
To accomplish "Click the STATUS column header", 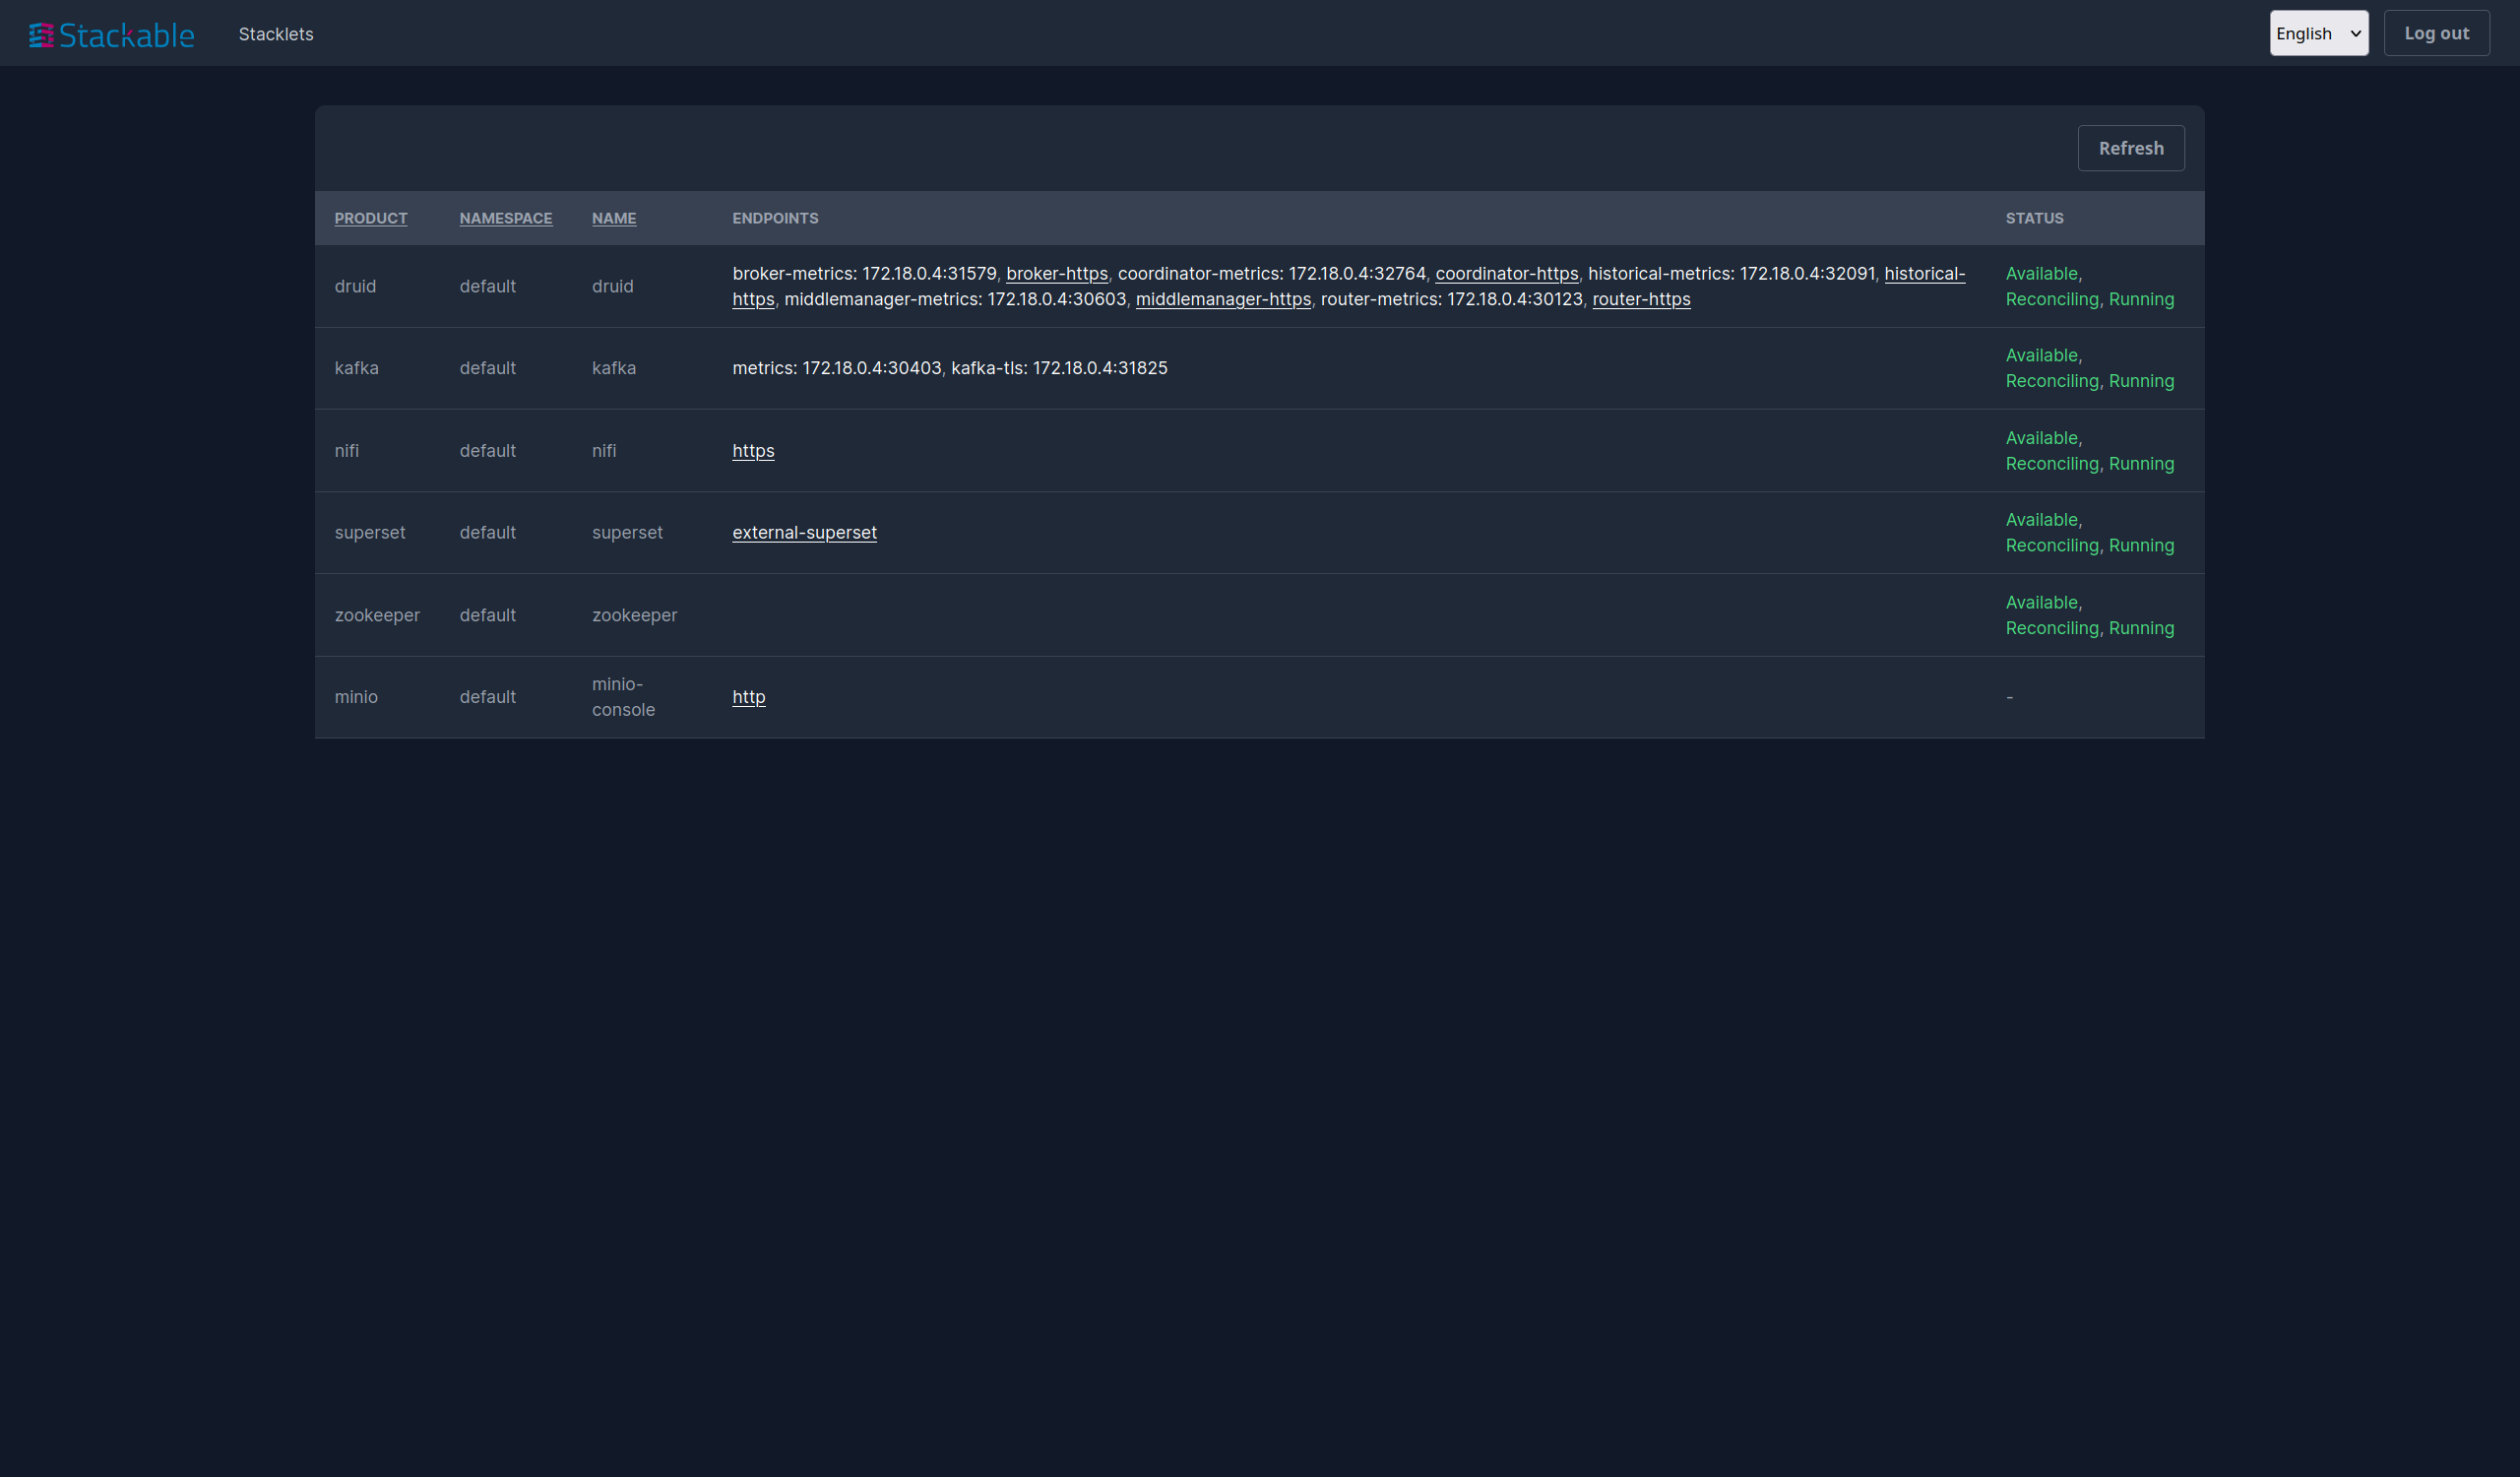I will (x=2033, y=217).
